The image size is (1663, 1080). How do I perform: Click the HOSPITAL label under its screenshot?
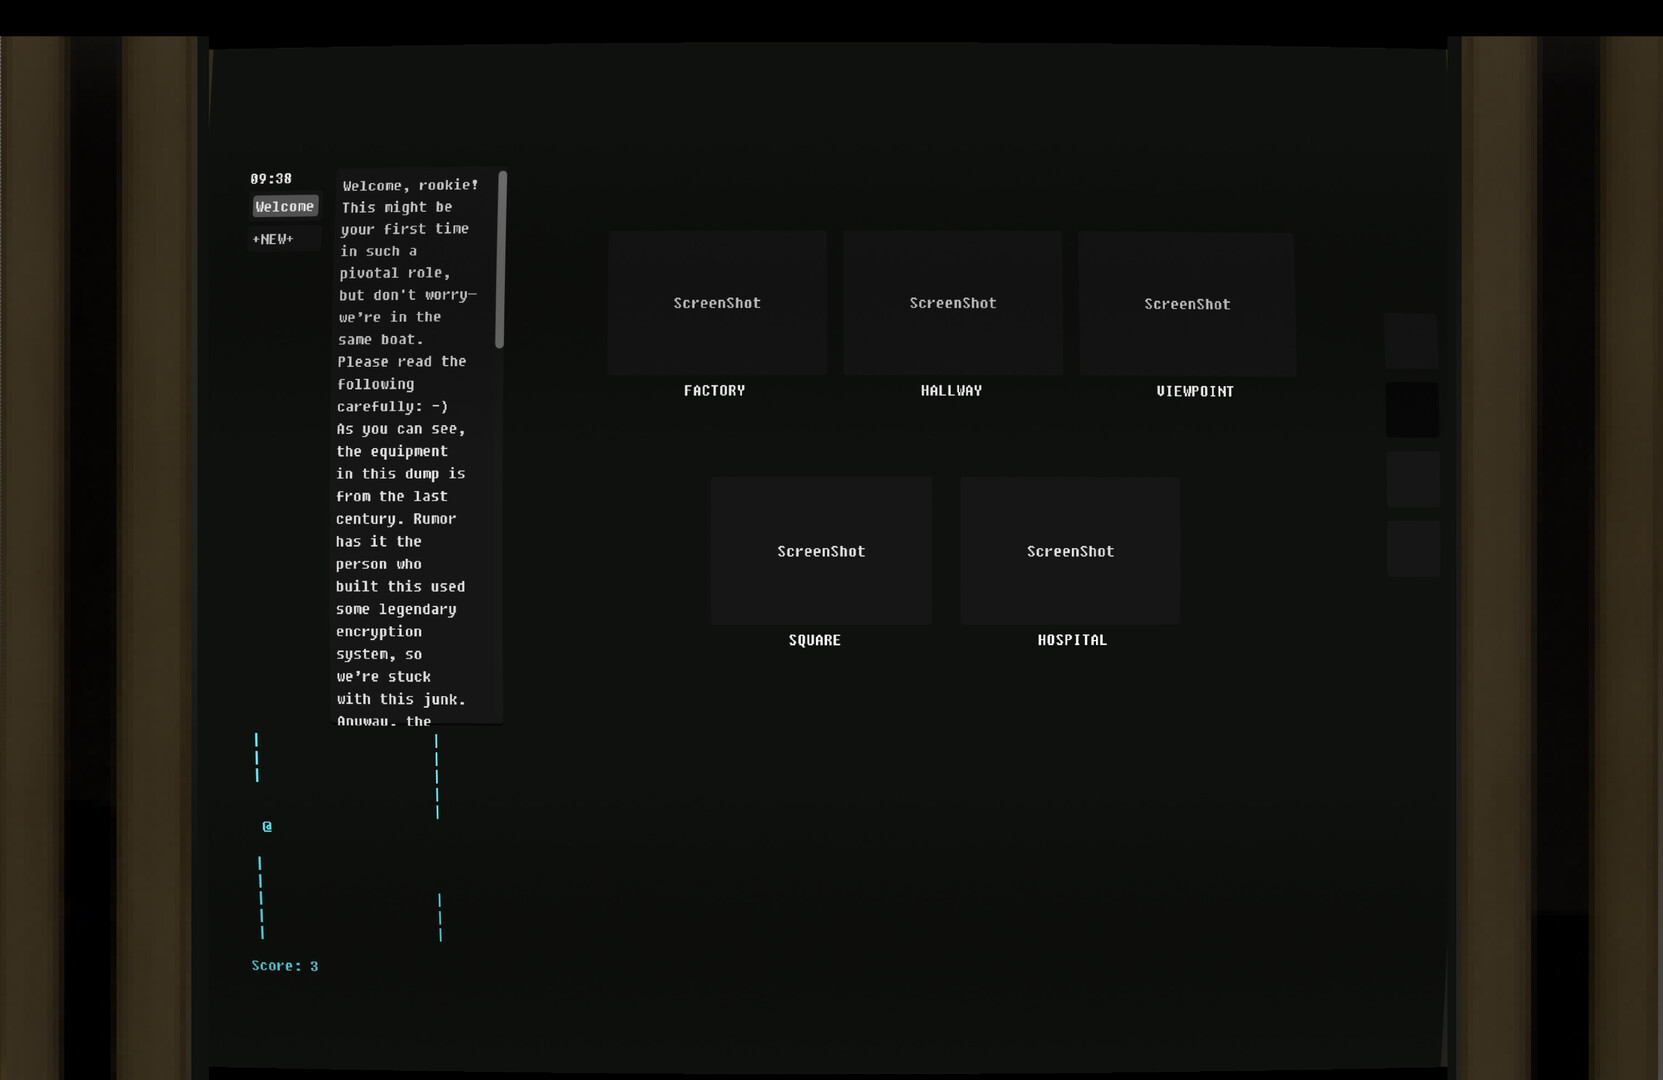point(1071,639)
